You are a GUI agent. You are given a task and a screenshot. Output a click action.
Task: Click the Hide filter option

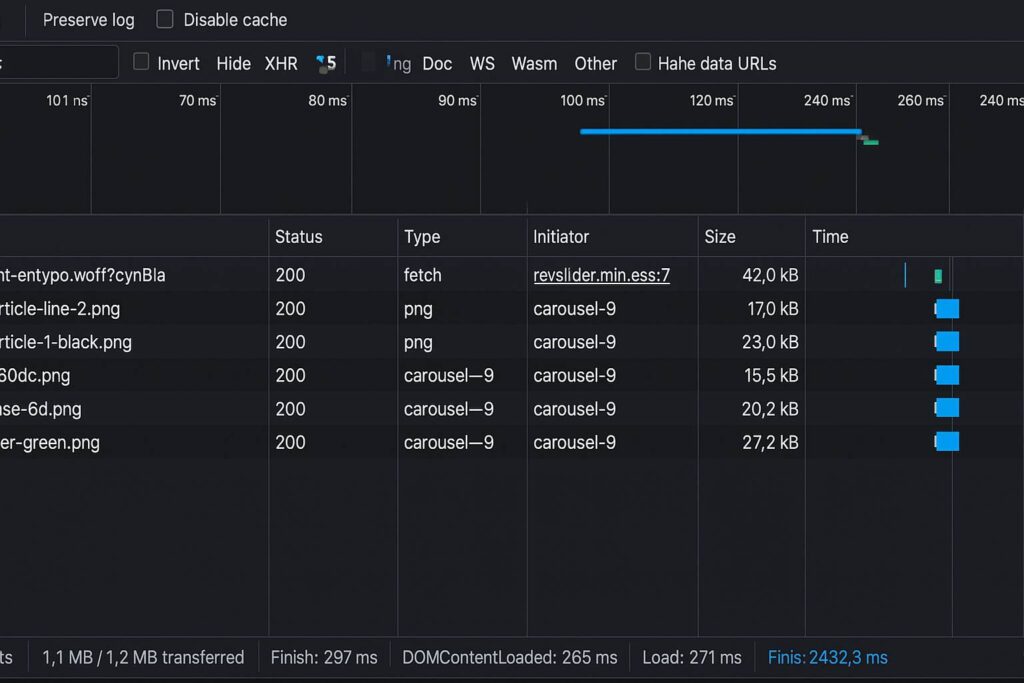point(233,63)
